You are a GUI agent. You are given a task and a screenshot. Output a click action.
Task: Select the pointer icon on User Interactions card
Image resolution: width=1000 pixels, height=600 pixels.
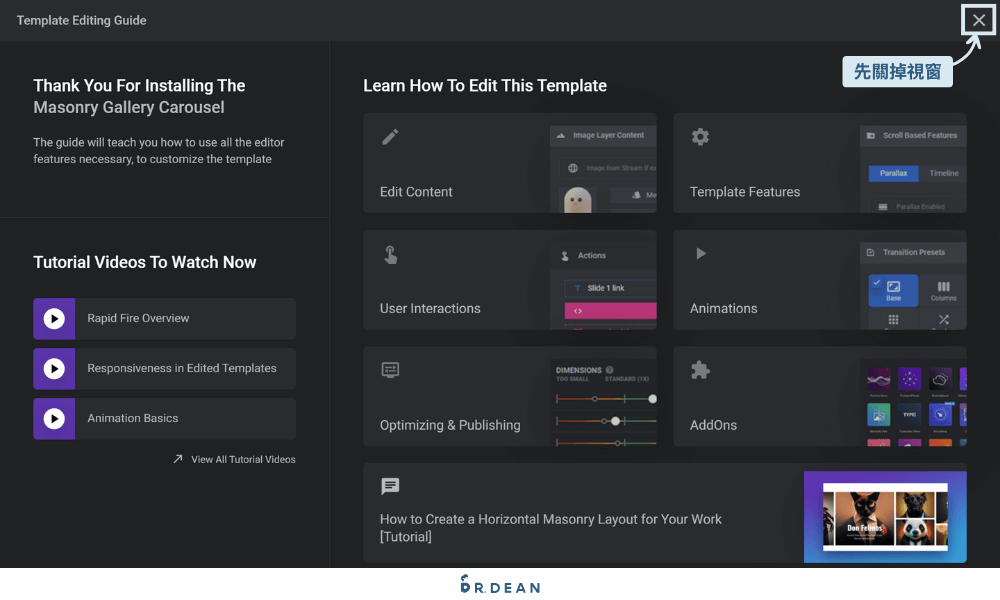[390, 254]
